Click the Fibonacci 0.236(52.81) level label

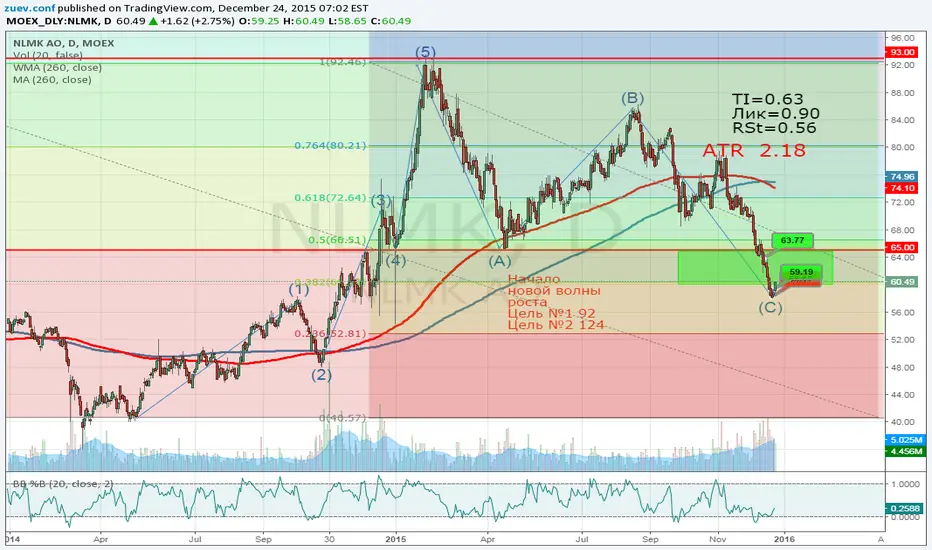tap(330, 334)
